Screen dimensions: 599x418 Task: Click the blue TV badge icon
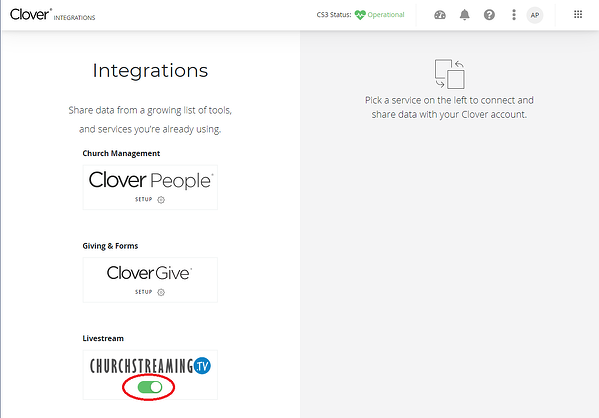point(202,366)
